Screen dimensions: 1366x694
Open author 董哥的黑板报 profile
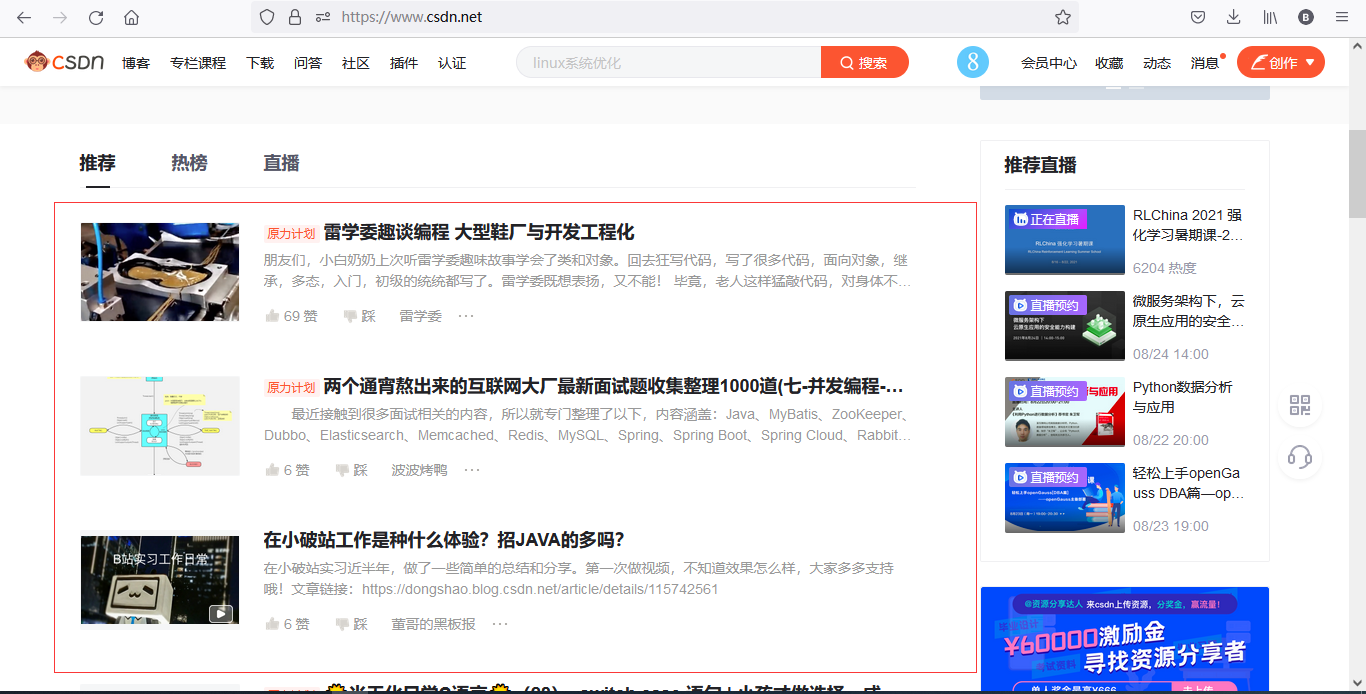433,624
